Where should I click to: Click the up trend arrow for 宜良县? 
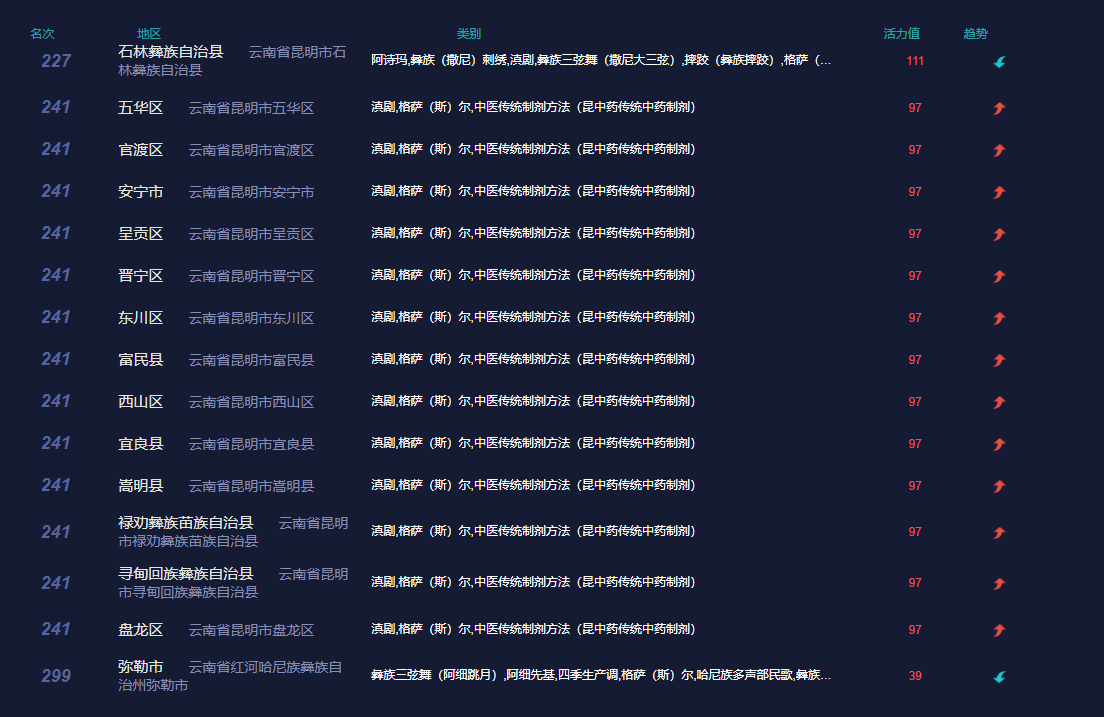tap(999, 444)
